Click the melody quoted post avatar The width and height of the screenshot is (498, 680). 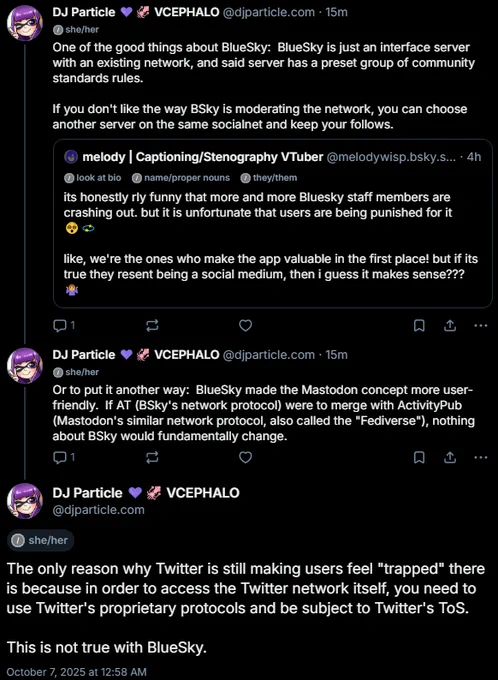71,157
